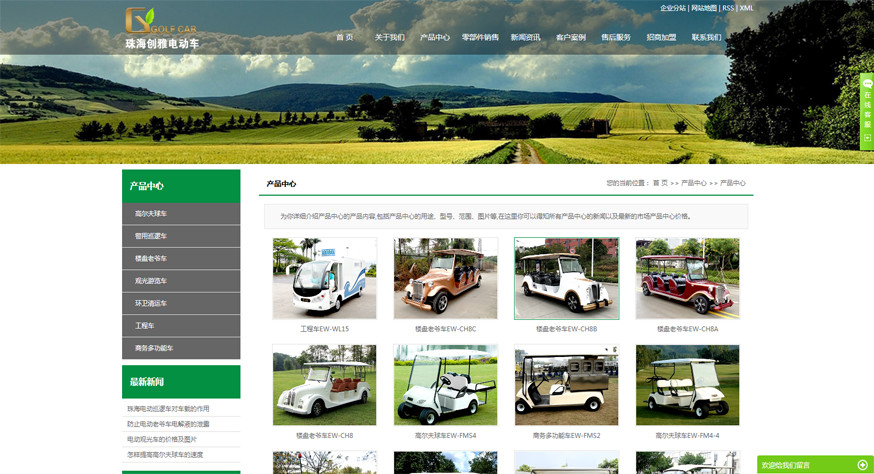The image size is (874, 474).
Task: Click the RSS link at top right
Action: pos(728,8)
